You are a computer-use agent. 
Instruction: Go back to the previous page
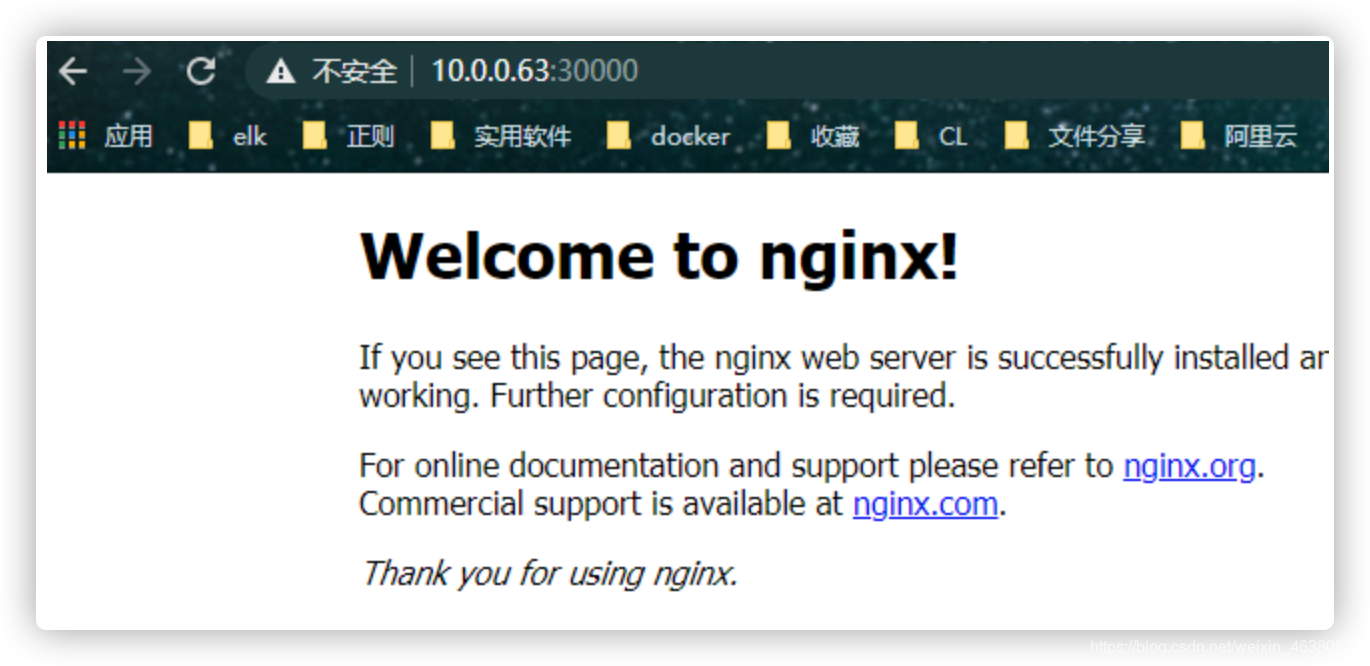click(x=73, y=71)
